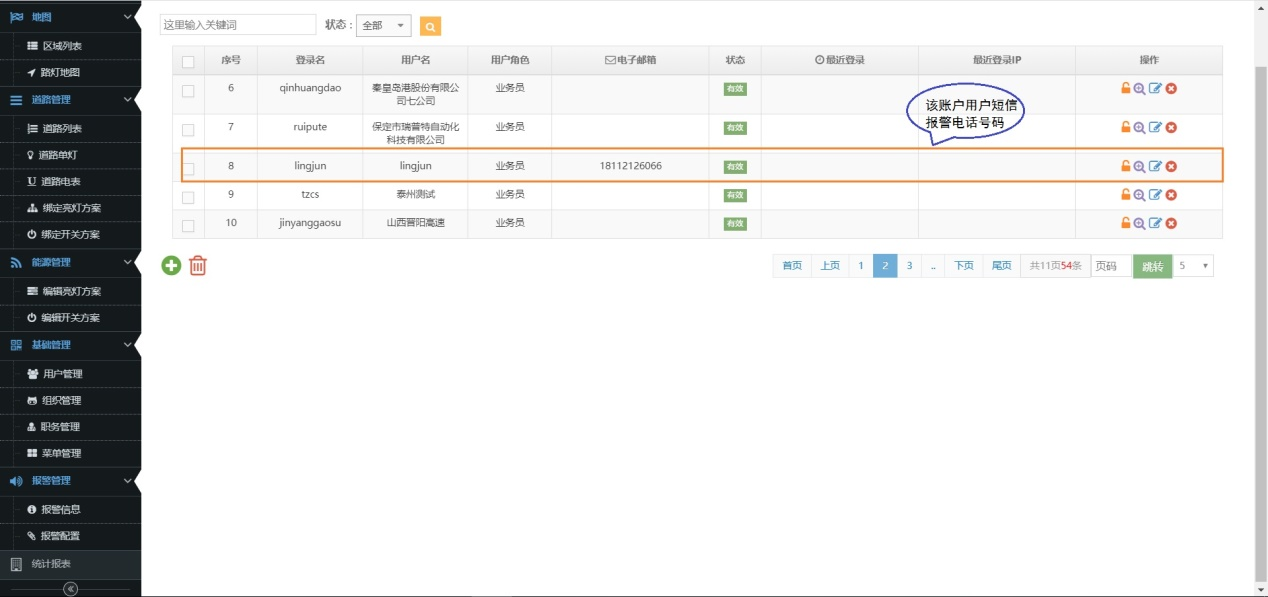Check the box for the qinhuangdao row
1268x597 pixels.
coord(188,91)
